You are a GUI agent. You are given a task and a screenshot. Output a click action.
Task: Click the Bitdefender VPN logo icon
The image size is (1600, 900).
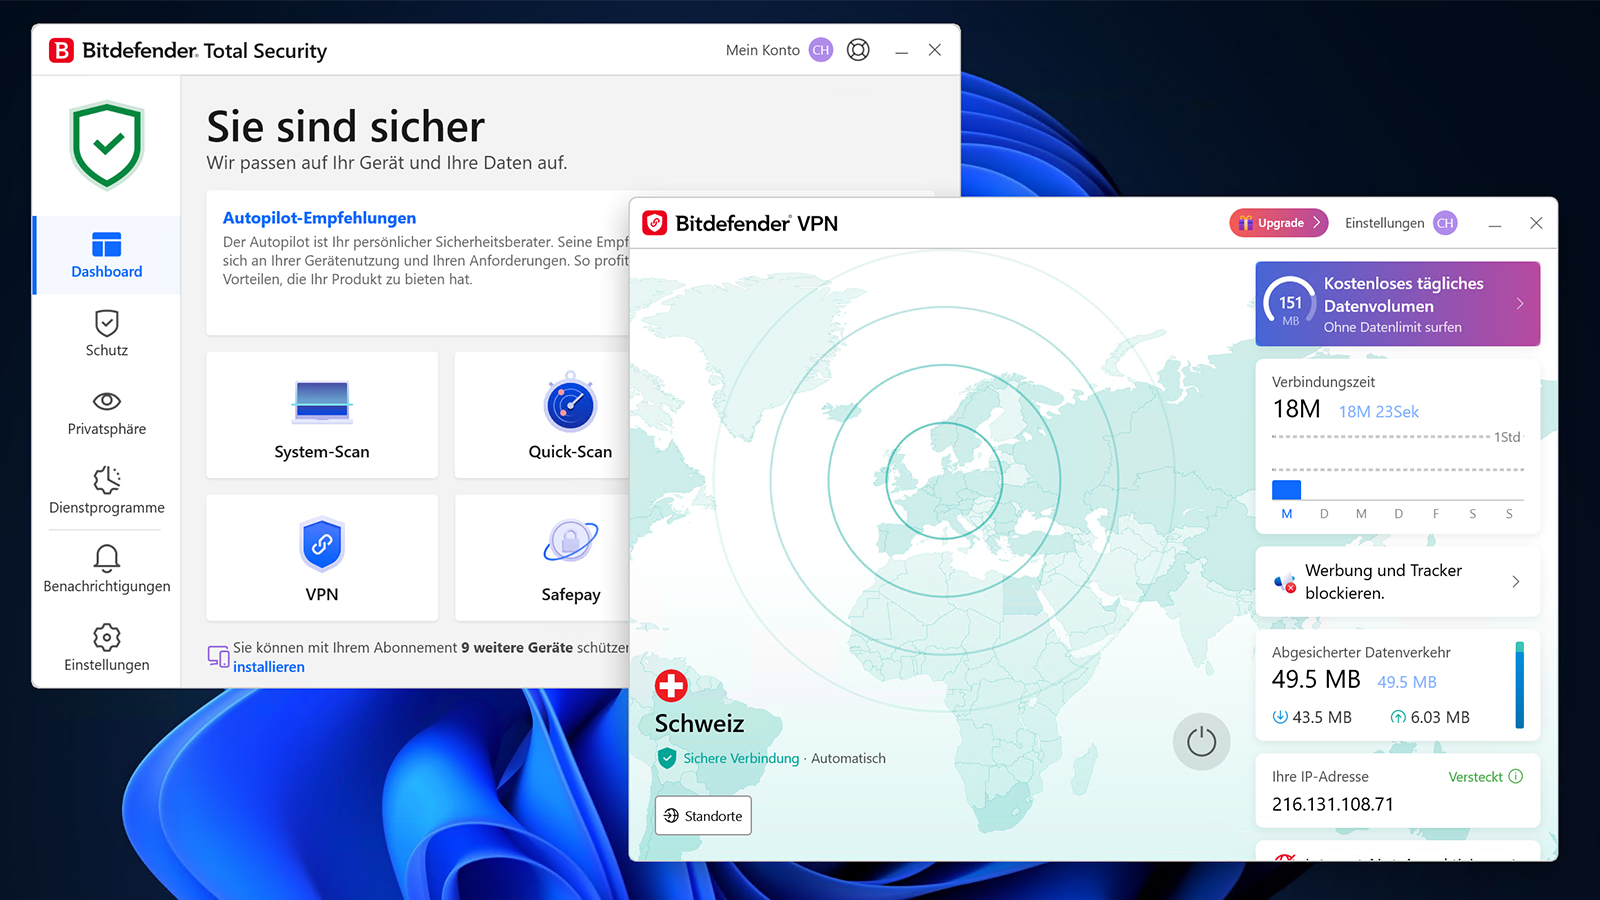coord(655,223)
